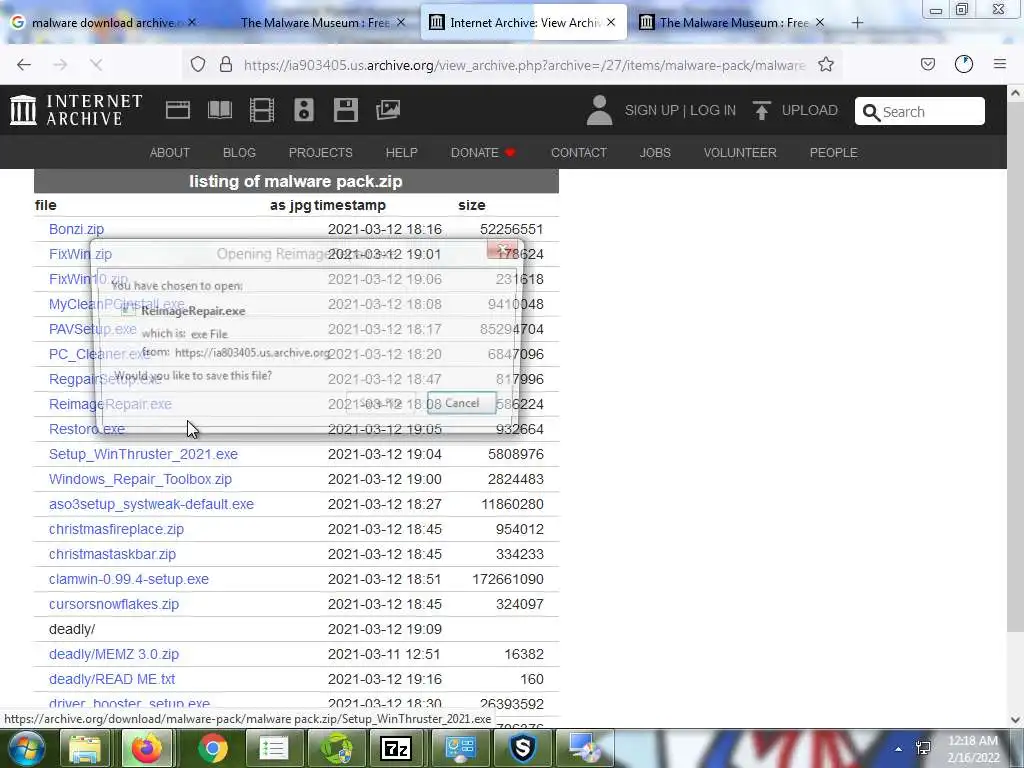Image resolution: width=1024 pixels, height=768 pixels.
Task: Download christmastaskbar.zip link
Action: pos(112,554)
